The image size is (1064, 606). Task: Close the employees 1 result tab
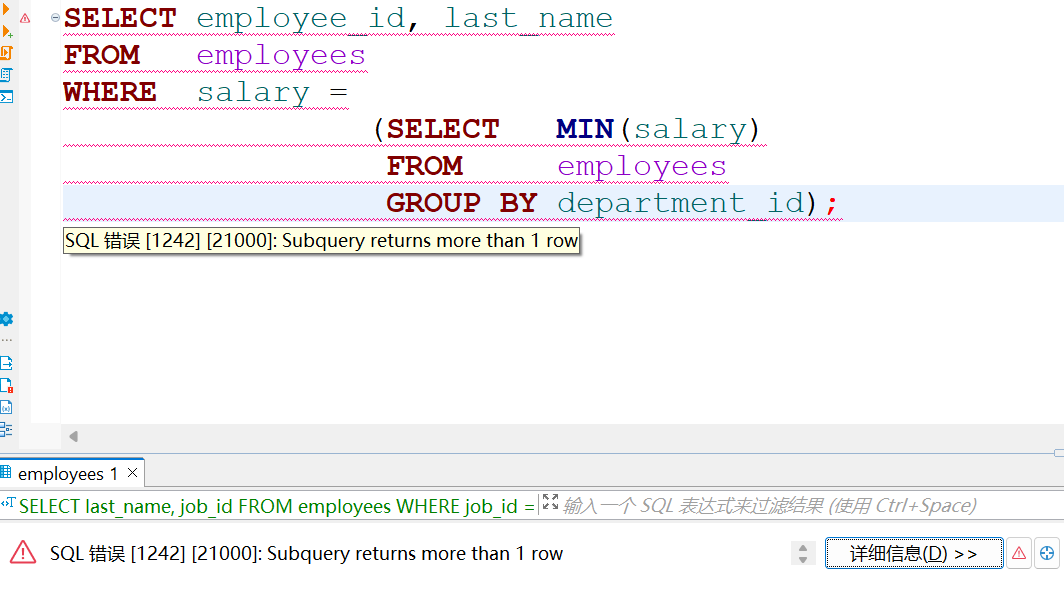tap(132, 472)
